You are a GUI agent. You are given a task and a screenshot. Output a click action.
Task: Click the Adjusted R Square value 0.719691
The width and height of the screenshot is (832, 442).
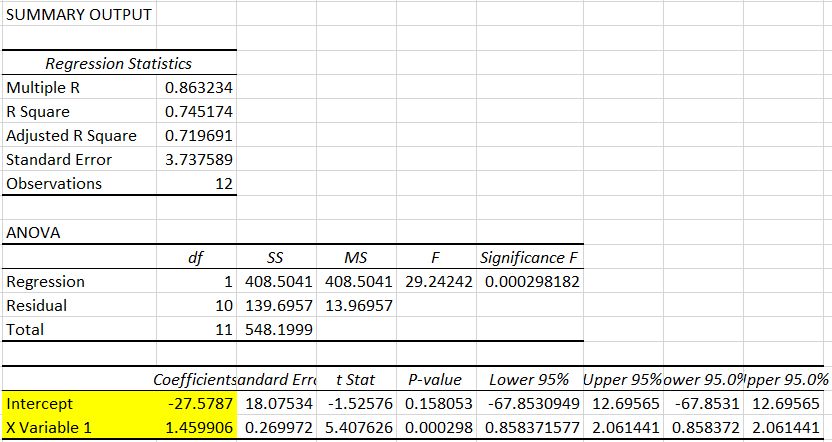tap(198, 136)
